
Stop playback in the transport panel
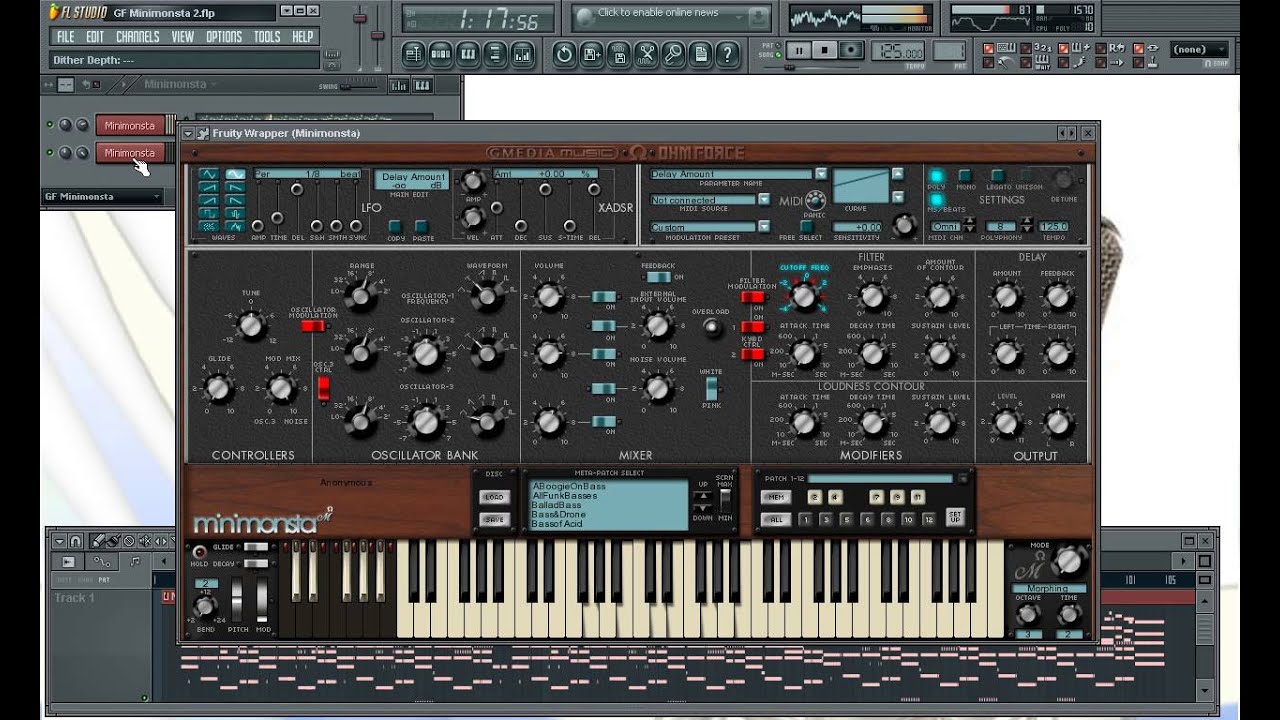click(824, 50)
